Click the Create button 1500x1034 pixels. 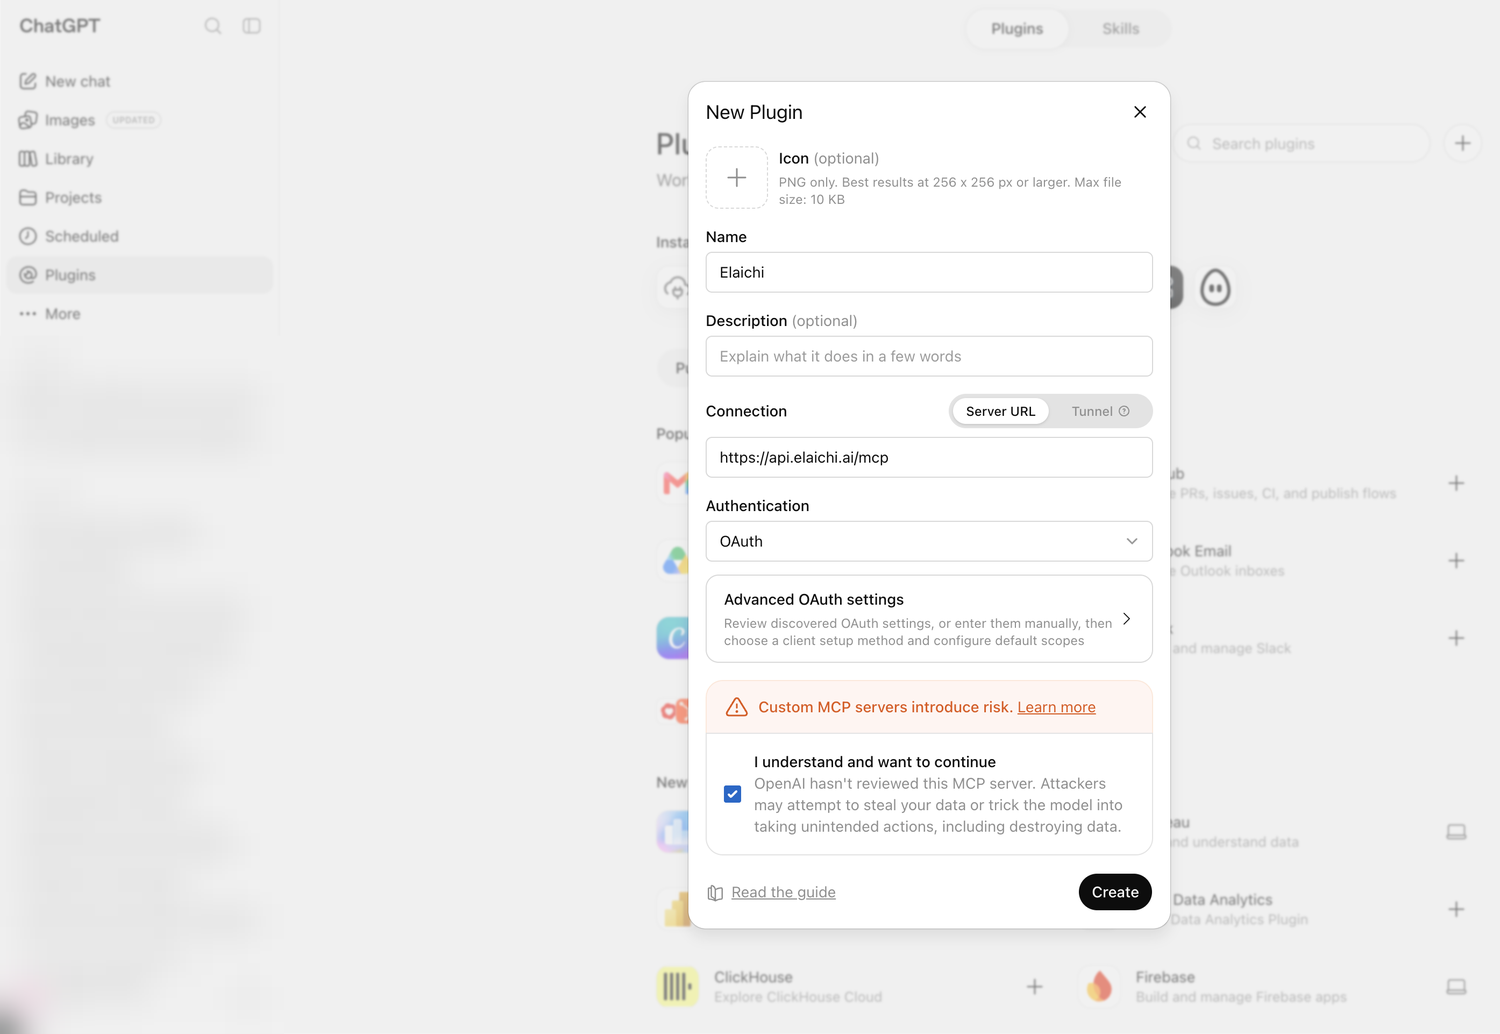click(1115, 892)
